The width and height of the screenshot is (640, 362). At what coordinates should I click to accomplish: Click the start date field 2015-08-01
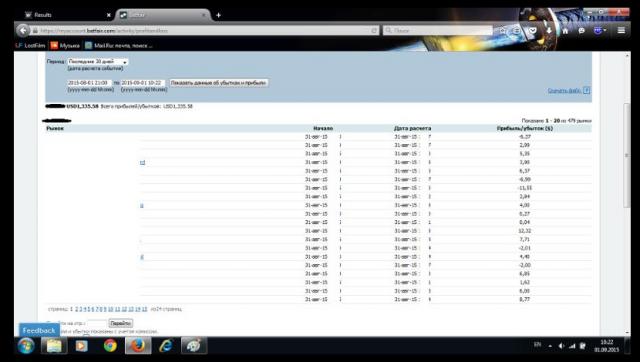pyautogui.click(x=89, y=83)
